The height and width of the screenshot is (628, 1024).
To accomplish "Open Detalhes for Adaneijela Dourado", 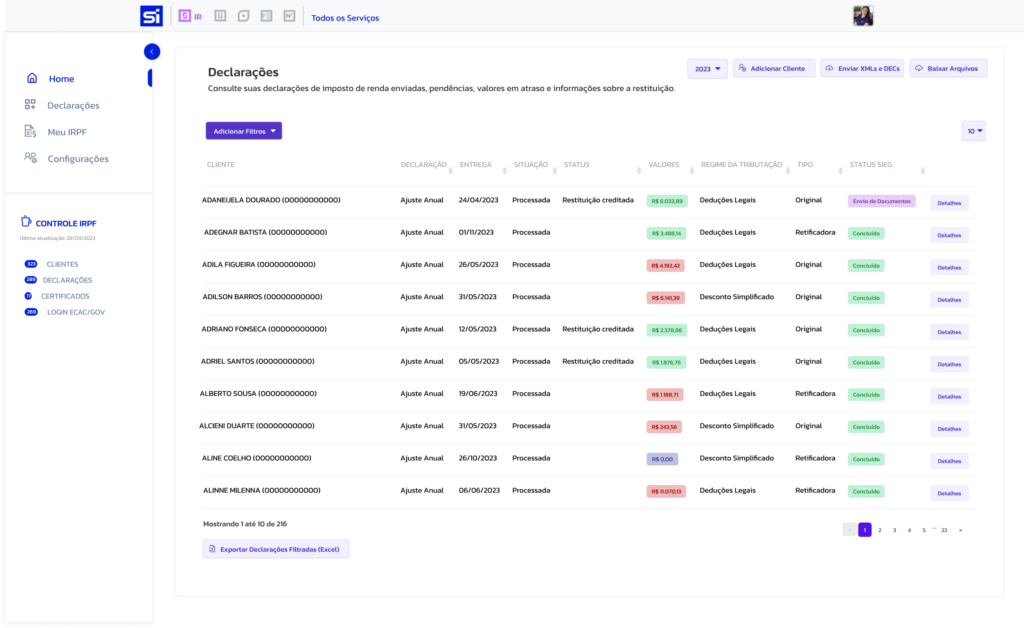I will pos(949,203).
